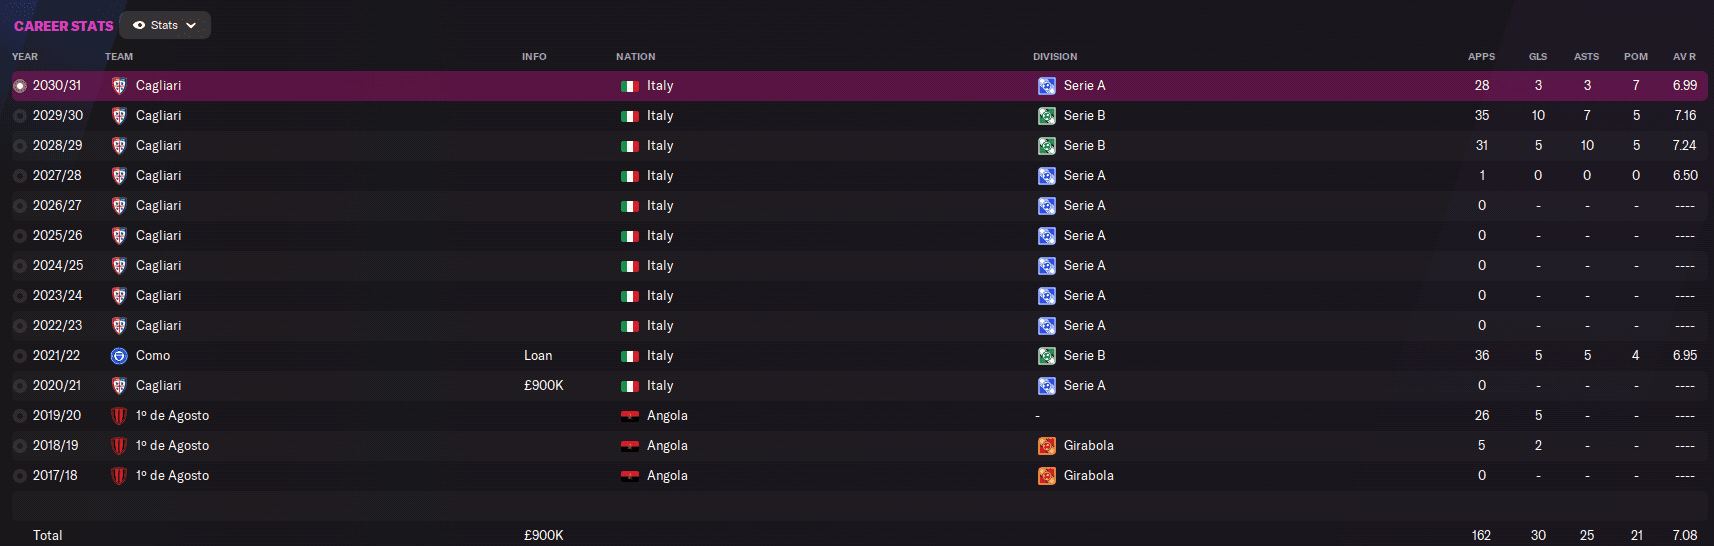
Task: Click Angola flag in 2017/18 row
Action: (x=629, y=476)
